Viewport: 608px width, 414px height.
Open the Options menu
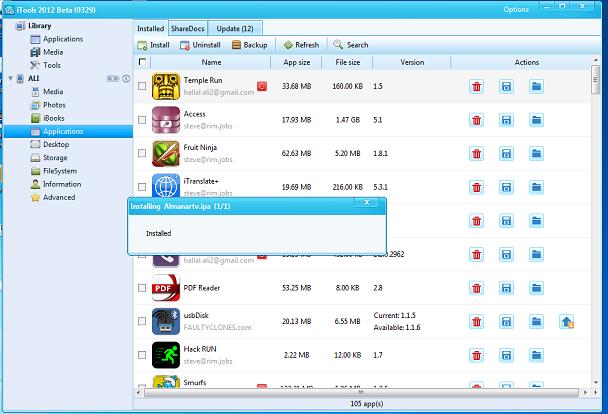(x=516, y=10)
